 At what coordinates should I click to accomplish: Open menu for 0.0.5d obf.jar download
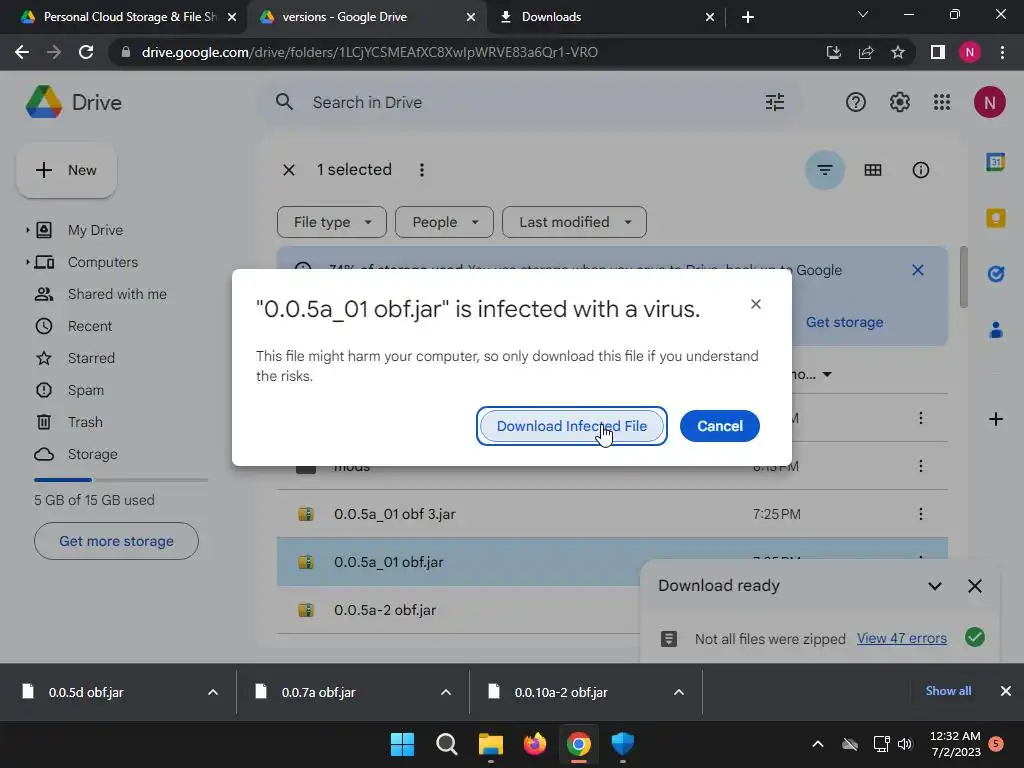[213, 692]
